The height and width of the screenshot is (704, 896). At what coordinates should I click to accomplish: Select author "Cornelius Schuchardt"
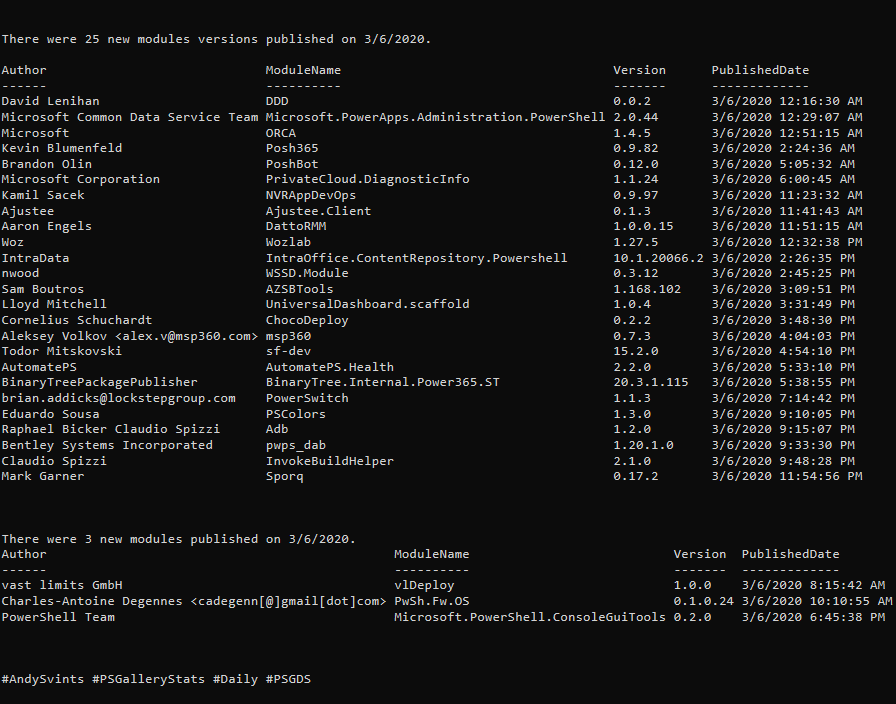77,321
